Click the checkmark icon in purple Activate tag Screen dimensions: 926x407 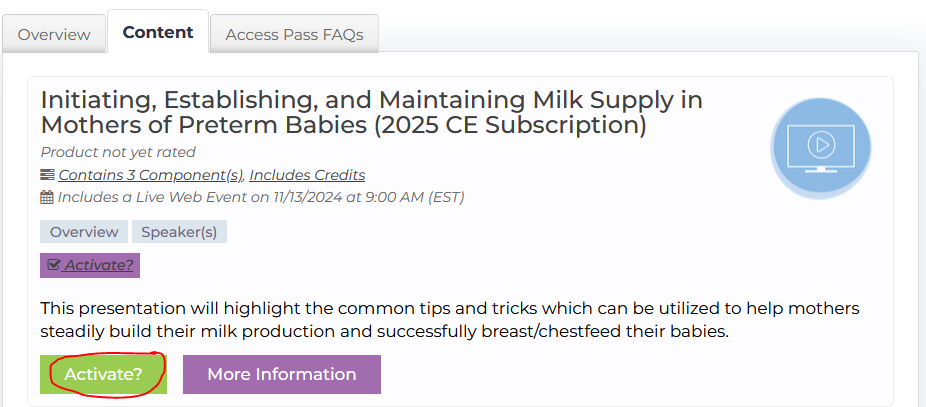pos(54,265)
